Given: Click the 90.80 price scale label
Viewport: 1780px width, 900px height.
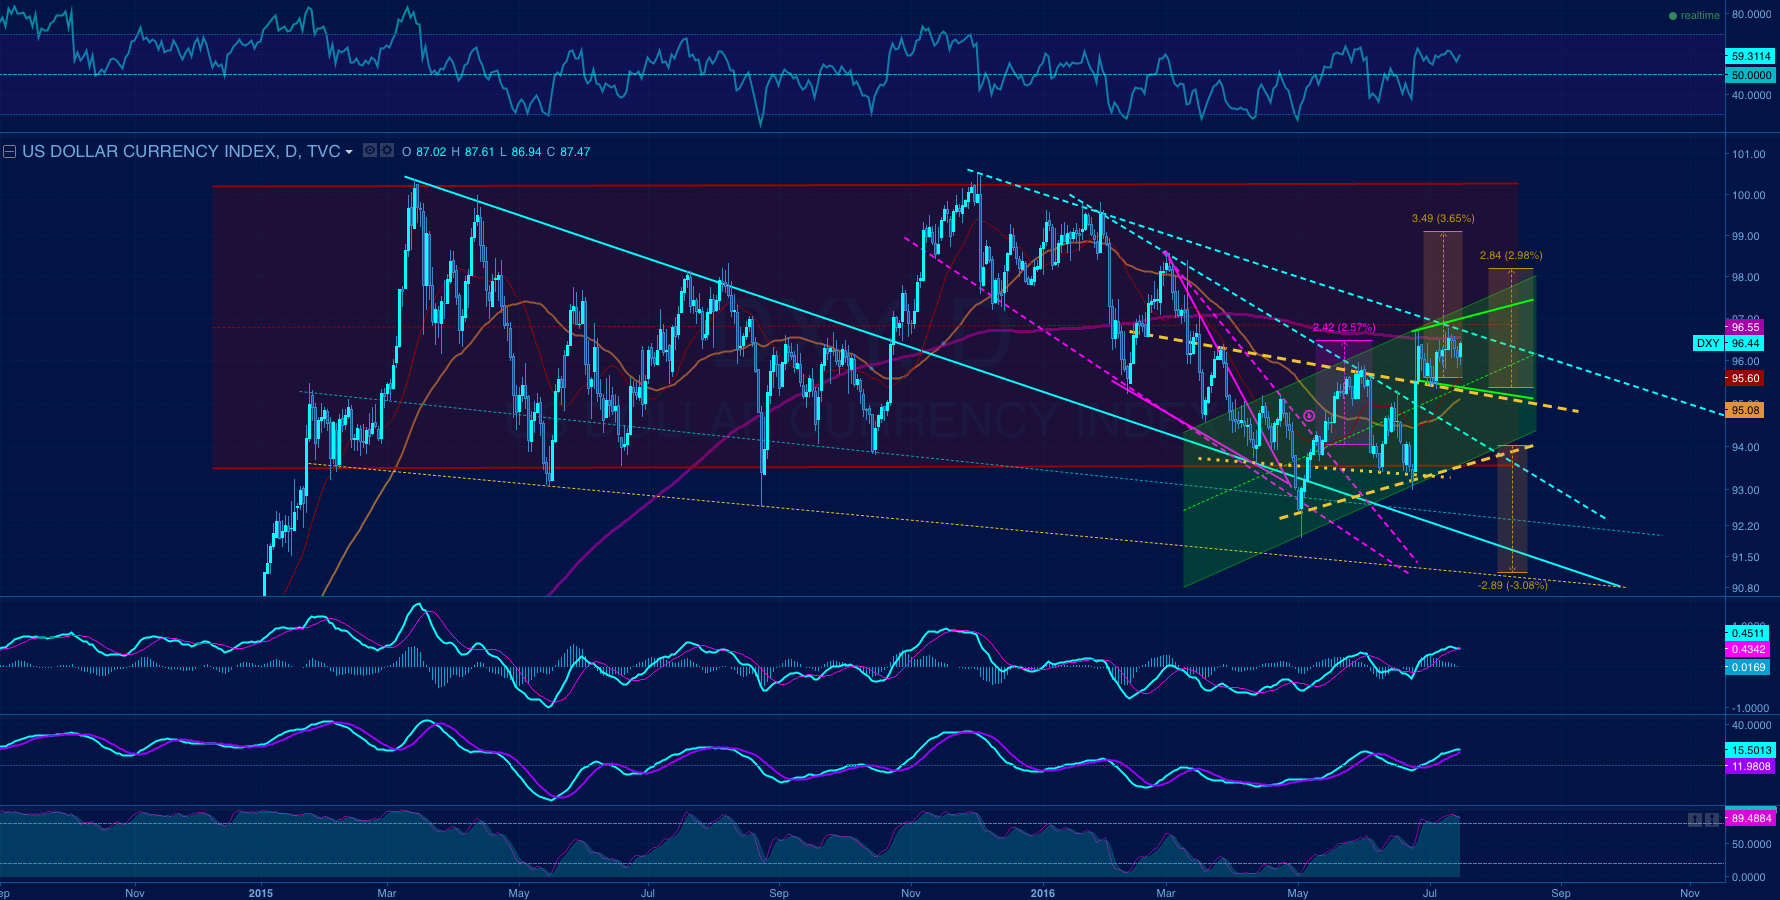Looking at the screenshot, I should (1746, 588).
